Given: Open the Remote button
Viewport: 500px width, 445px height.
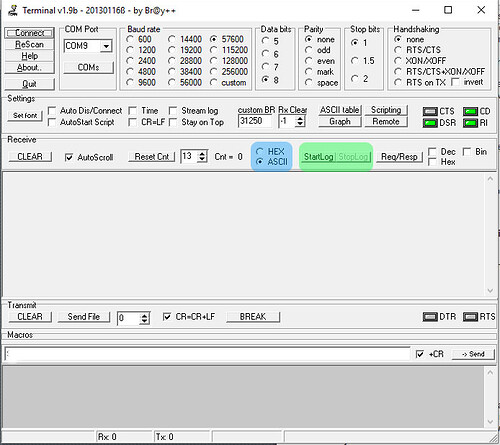Looking at the screenshot, I should (x=386, y=122).
